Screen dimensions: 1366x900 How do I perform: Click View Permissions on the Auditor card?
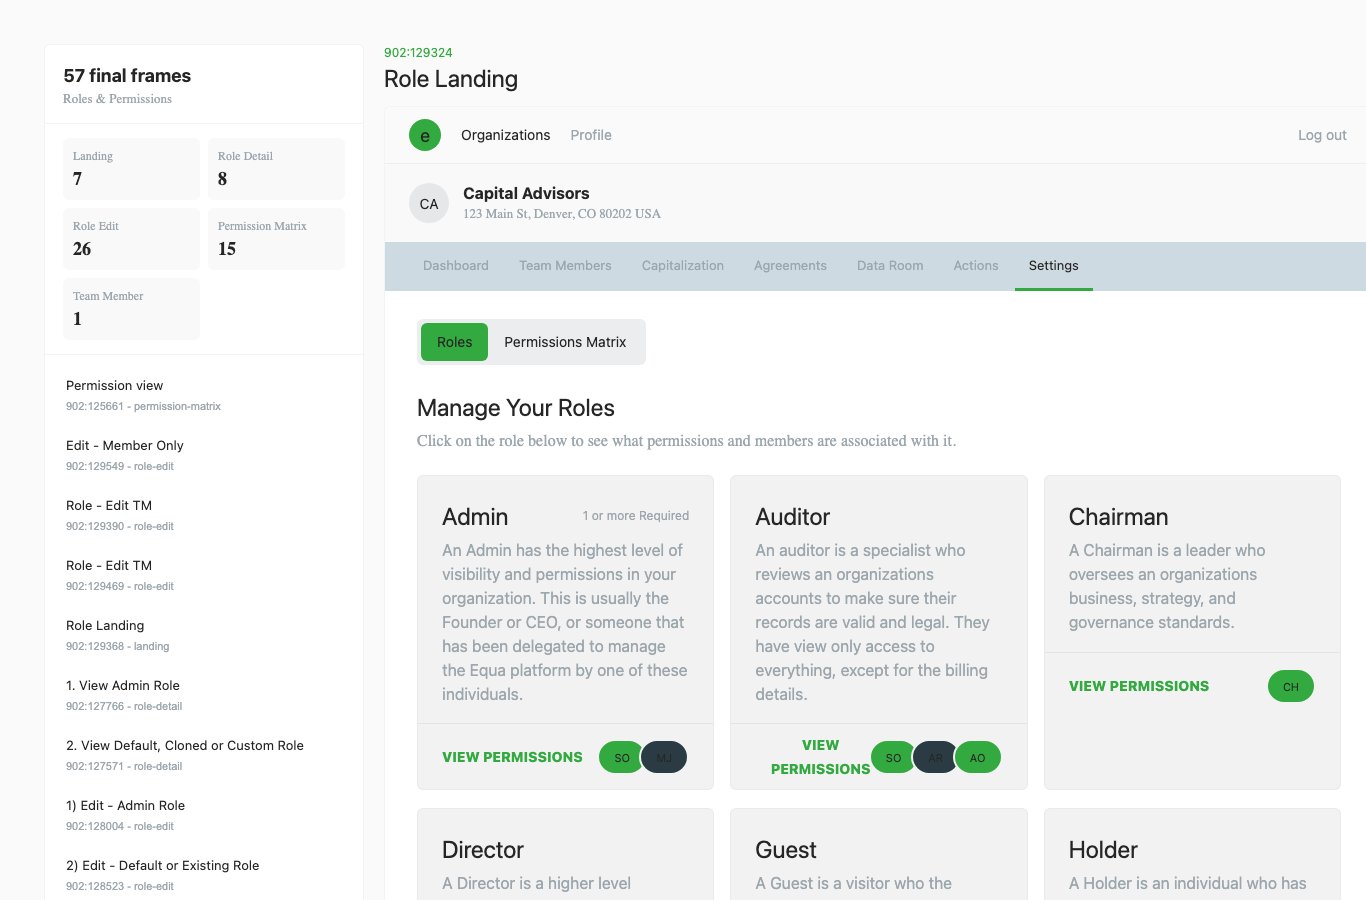pos(820,758)
